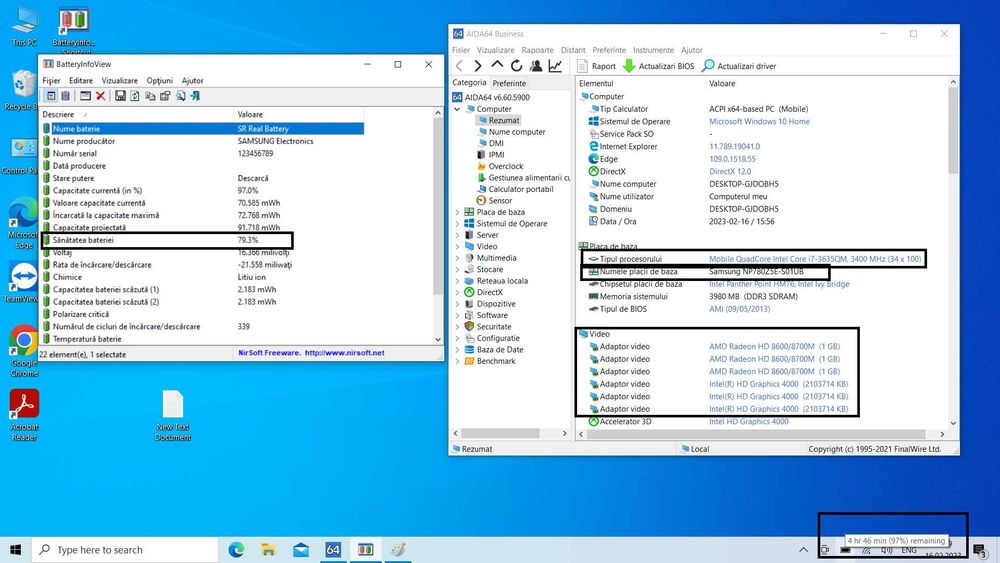Screen dimensions: 1000x563
Task: Click Actualizari BIOS button
Action: (658, 66)
